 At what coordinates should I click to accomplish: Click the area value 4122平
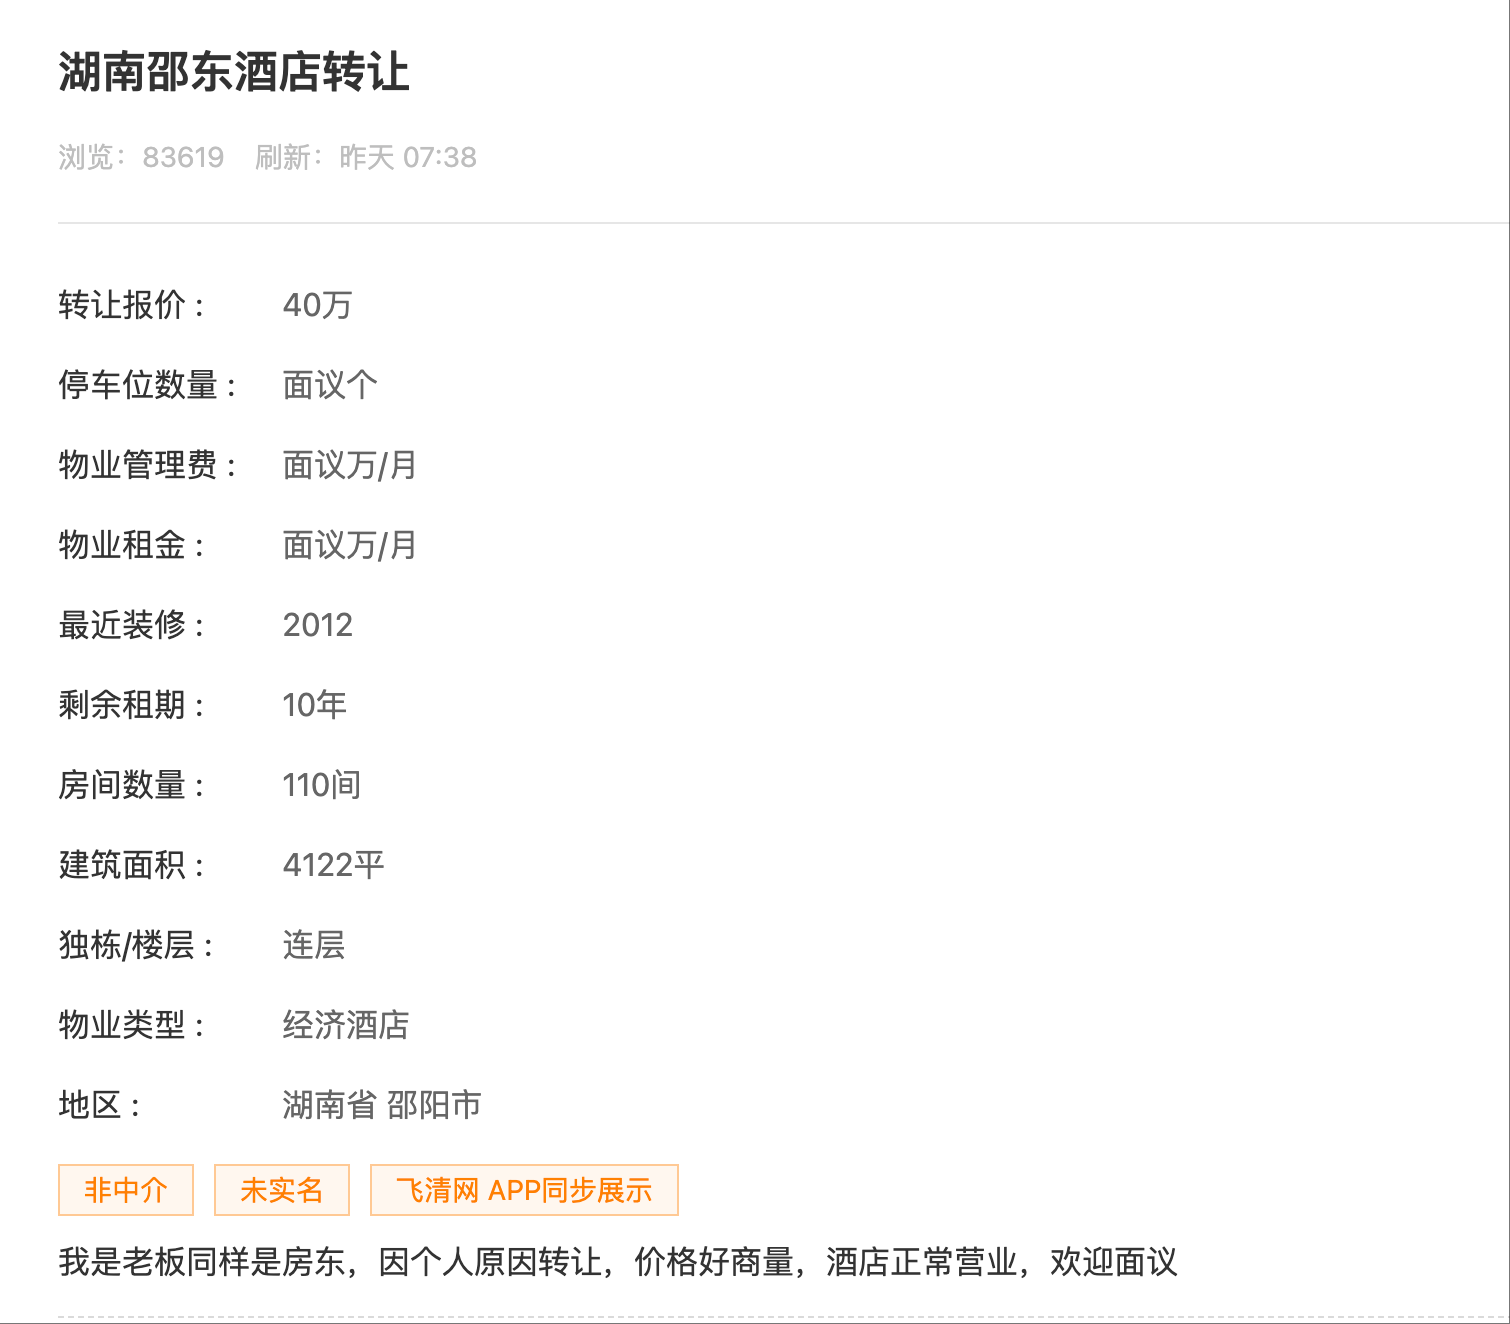click(x=333, y=865)
